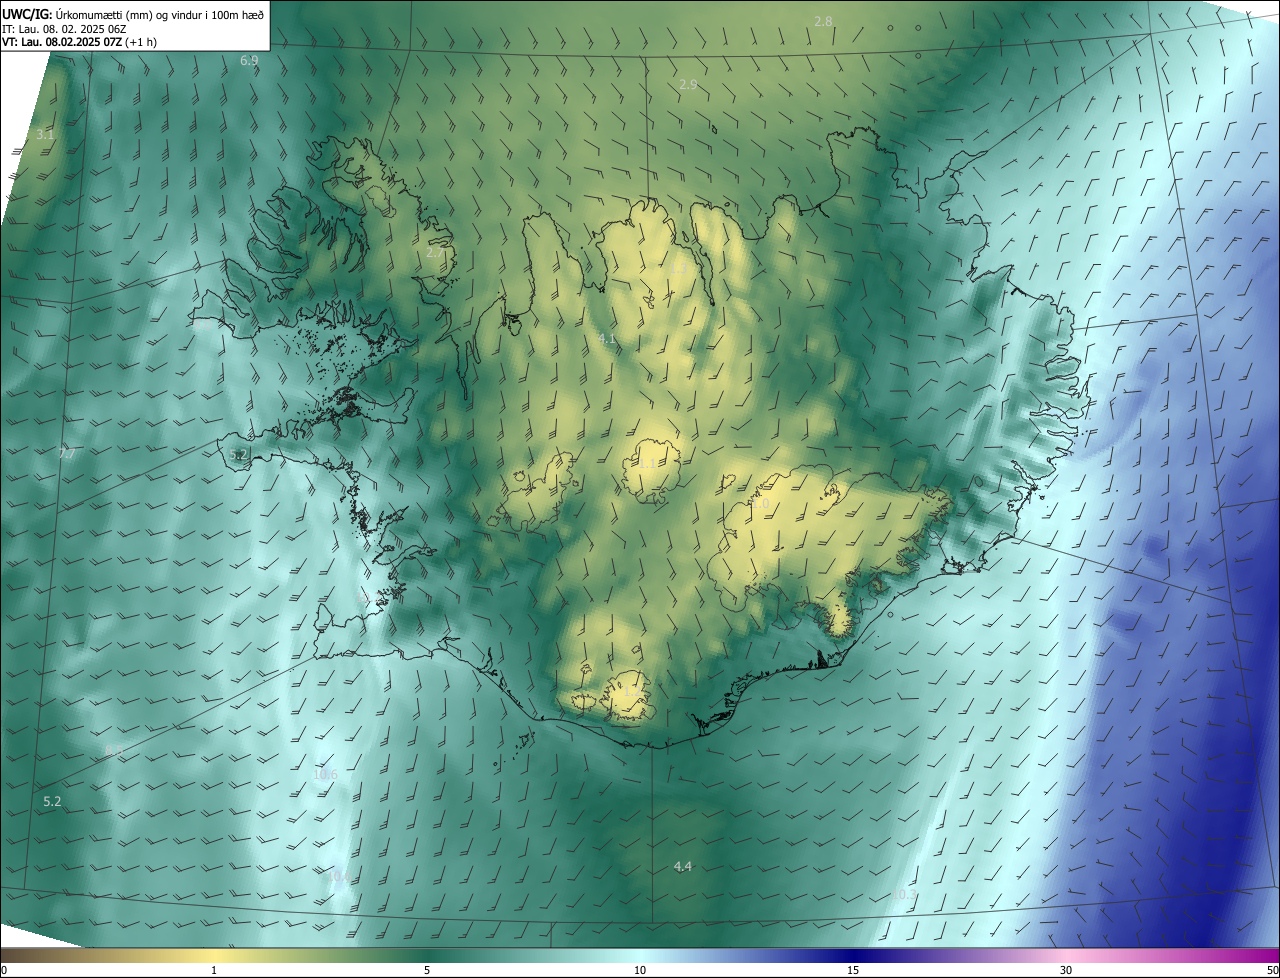Click the 7.7 value label on the map

(67, 454)
